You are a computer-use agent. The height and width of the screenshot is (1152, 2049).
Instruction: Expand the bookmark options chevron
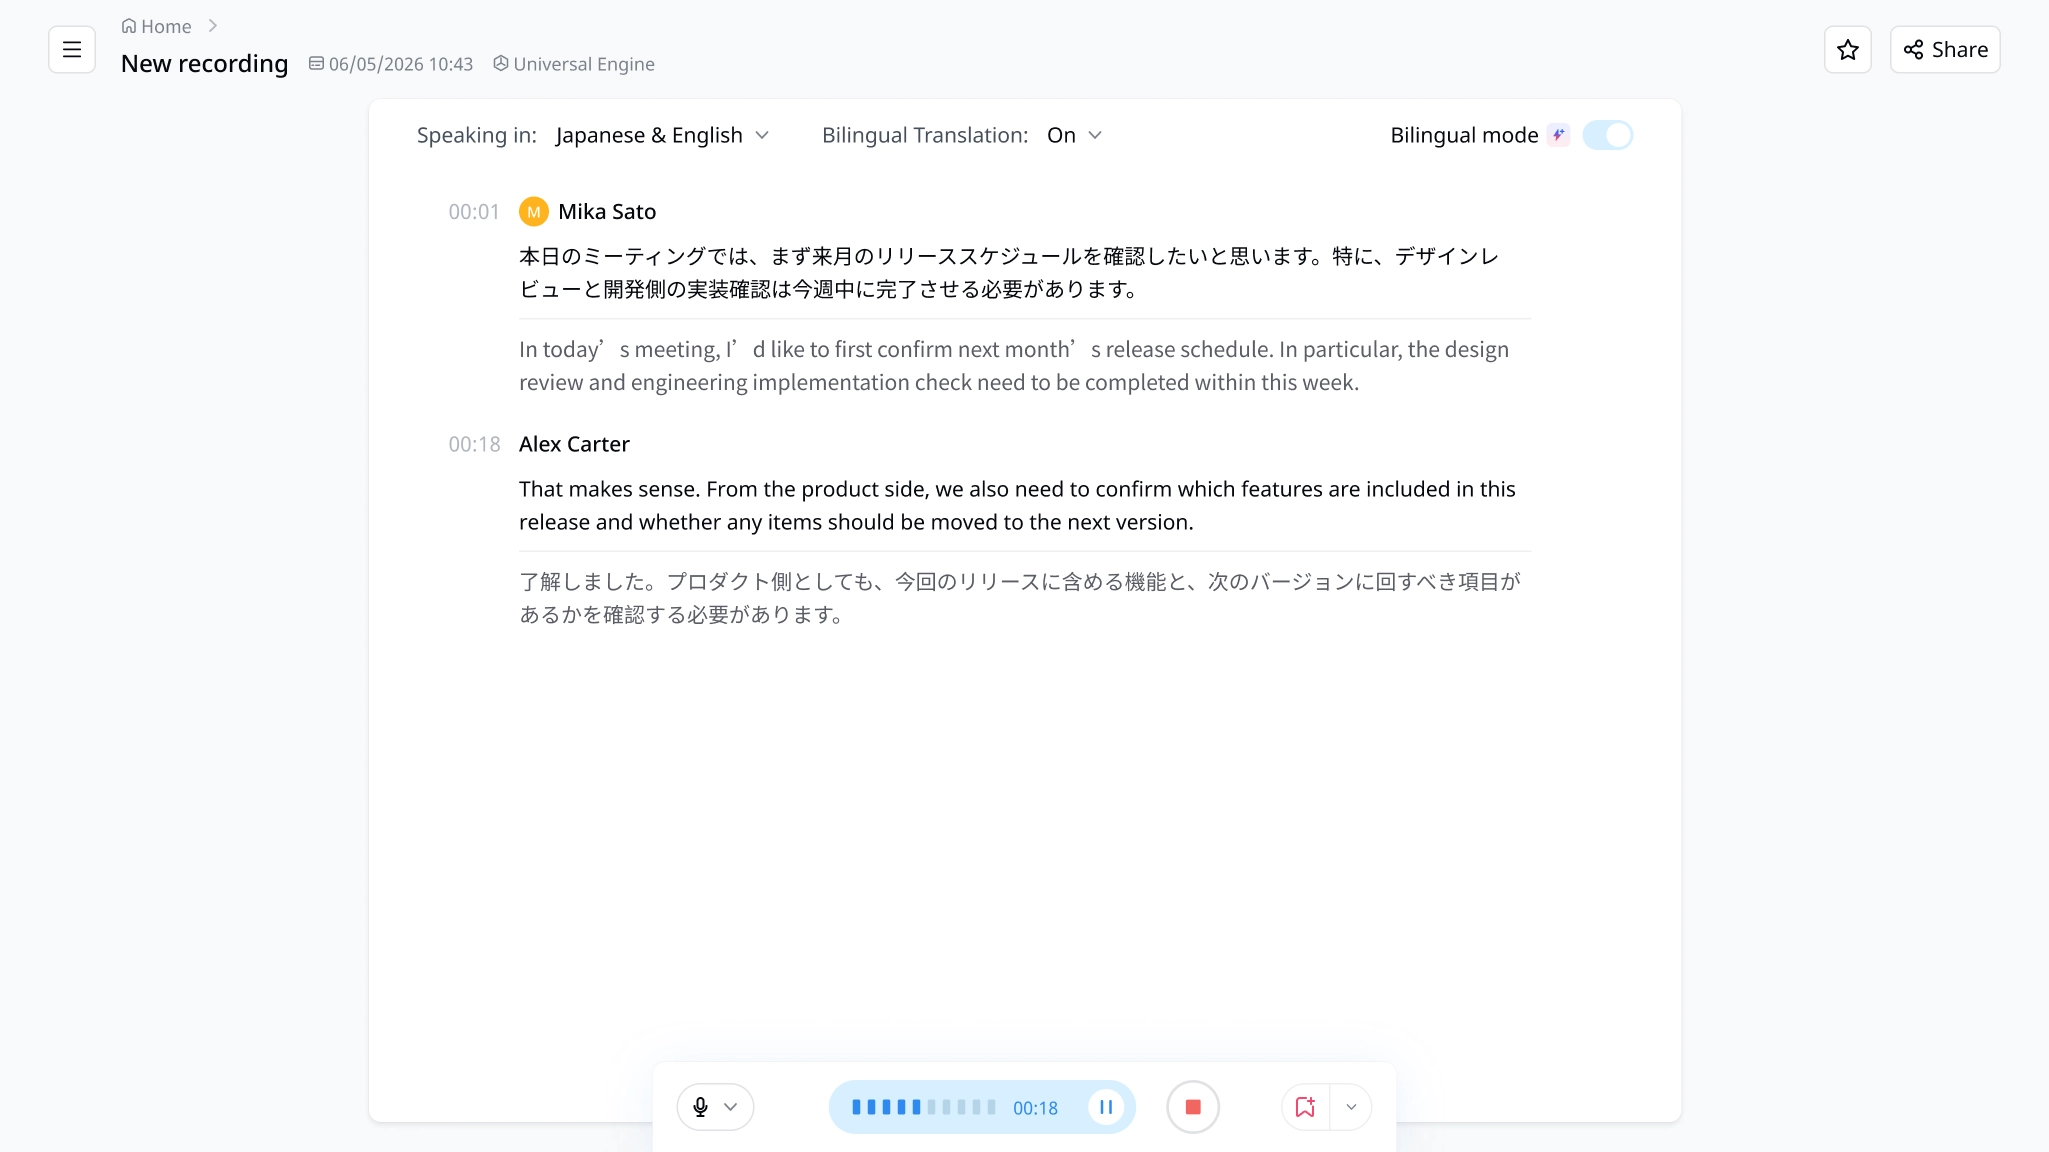[x=1351, y=1107]
